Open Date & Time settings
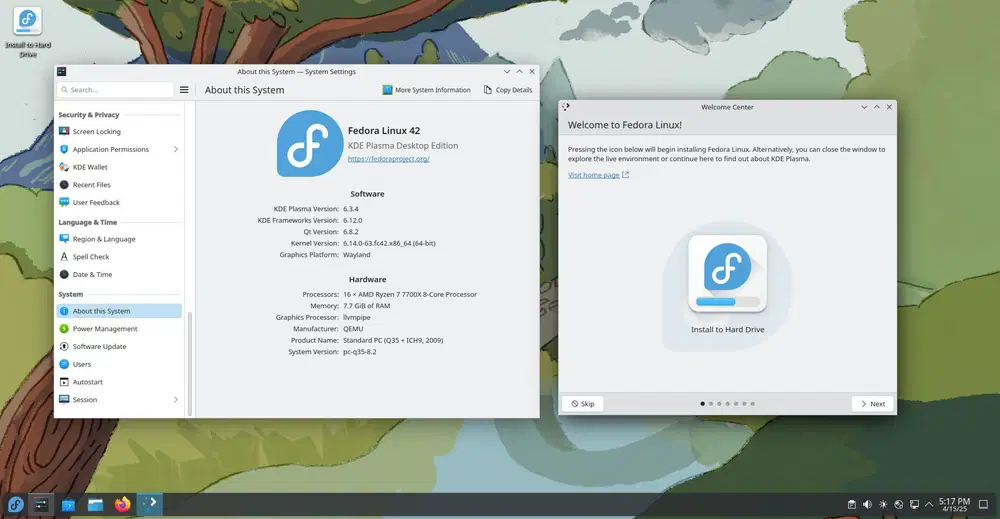This screenshot has width=1000, height=519. click(119, 275)
